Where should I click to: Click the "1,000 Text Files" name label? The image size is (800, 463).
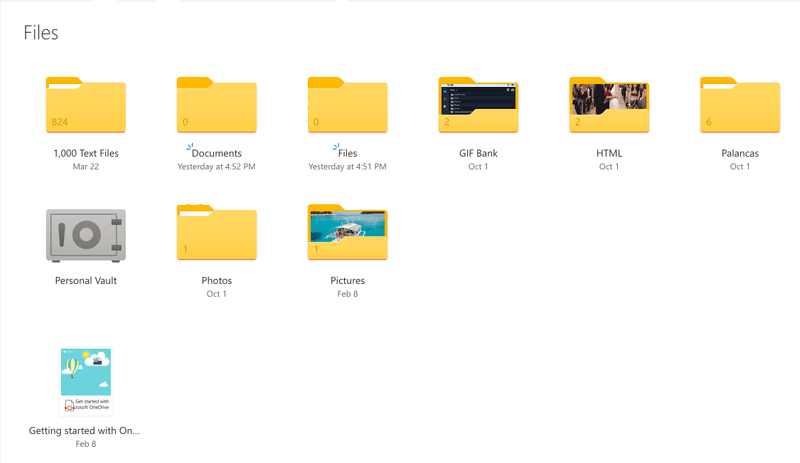click(x=86, y=153)
